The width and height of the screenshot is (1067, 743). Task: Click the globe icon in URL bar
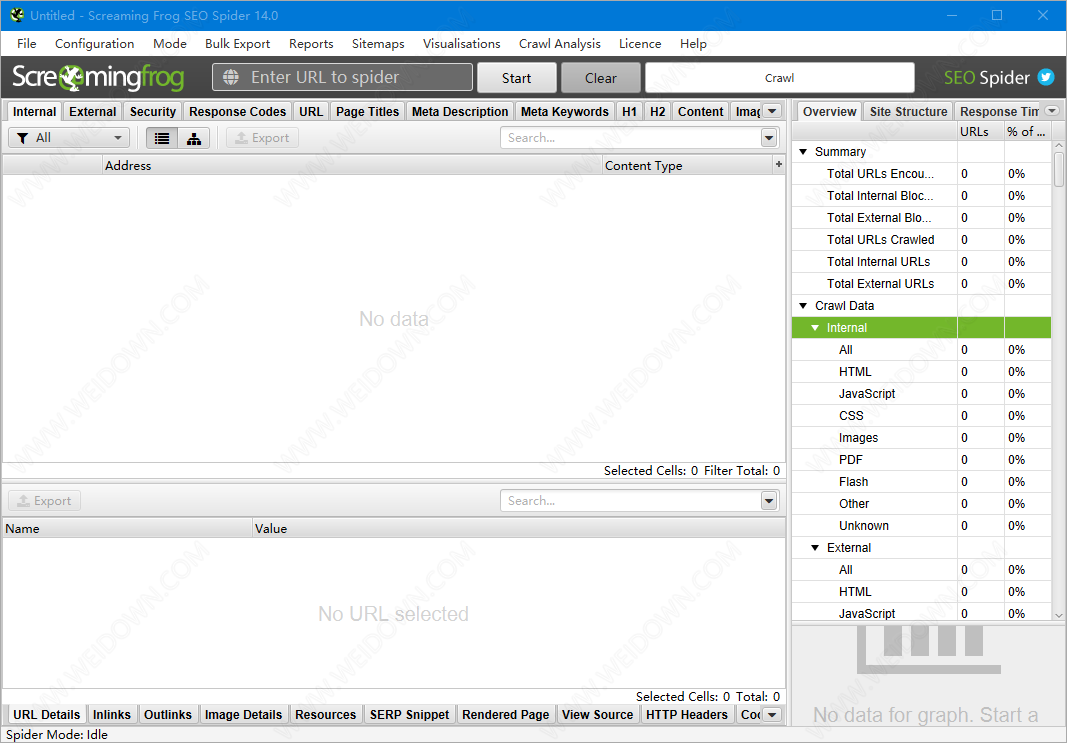click(x=231, y=78)
